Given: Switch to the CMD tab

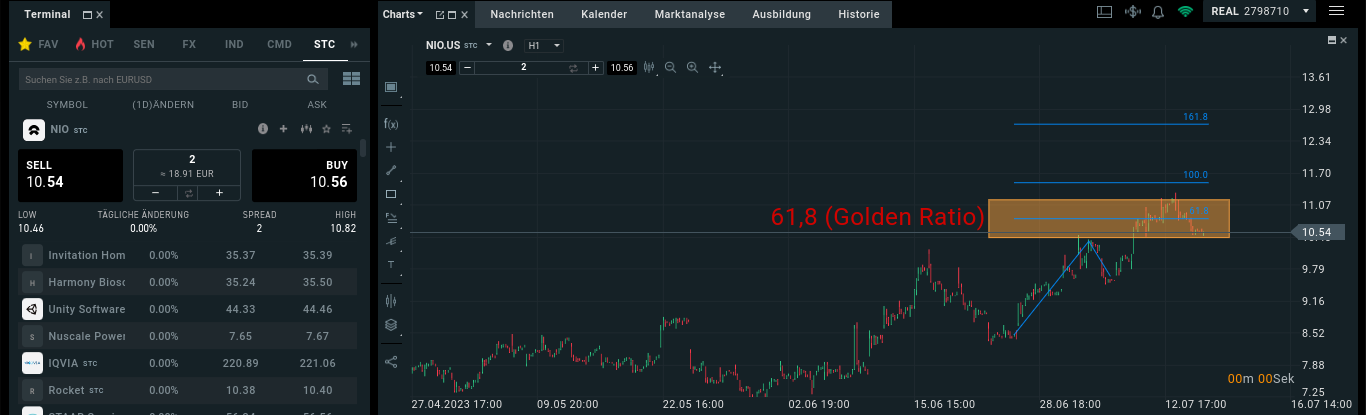Looking at the screenshot, I should pyautogui.click(x=279, y=45).
